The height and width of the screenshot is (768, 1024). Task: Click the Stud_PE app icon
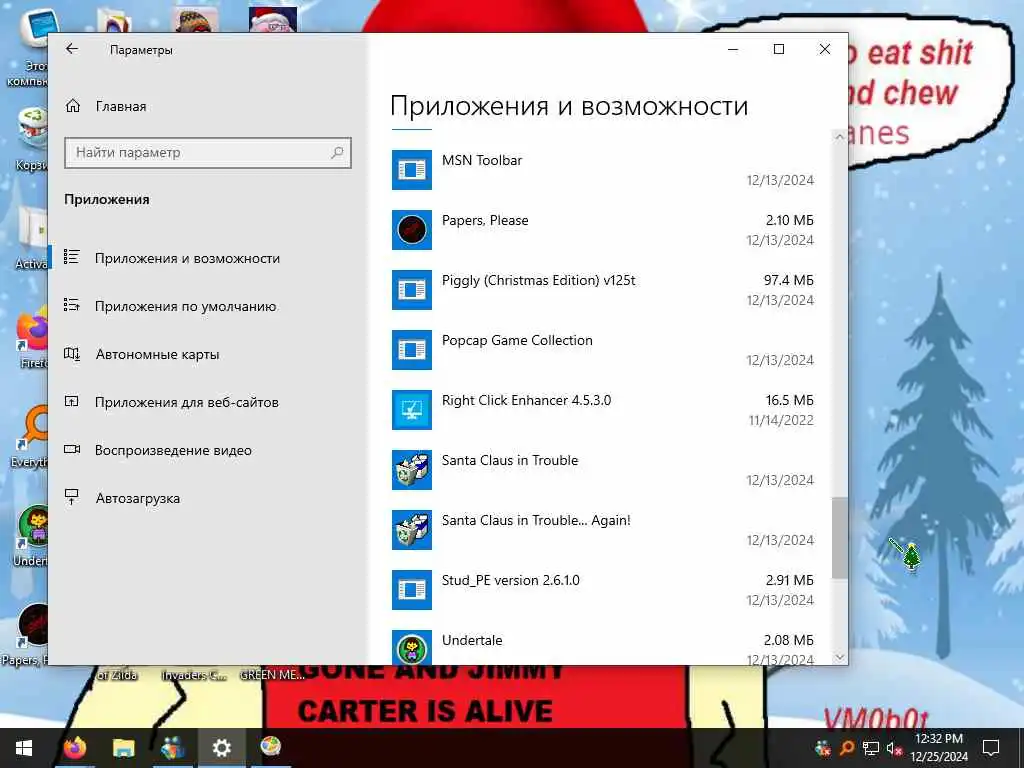(x=411, y=590)
